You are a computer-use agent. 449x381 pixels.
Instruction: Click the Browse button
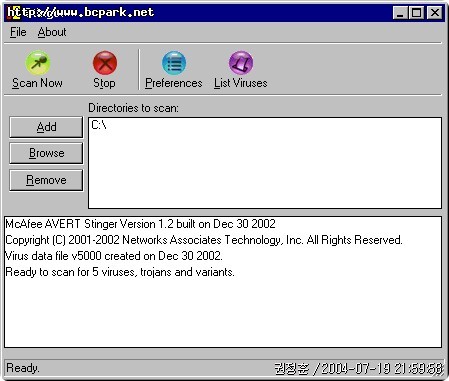(x=46, y=153)
